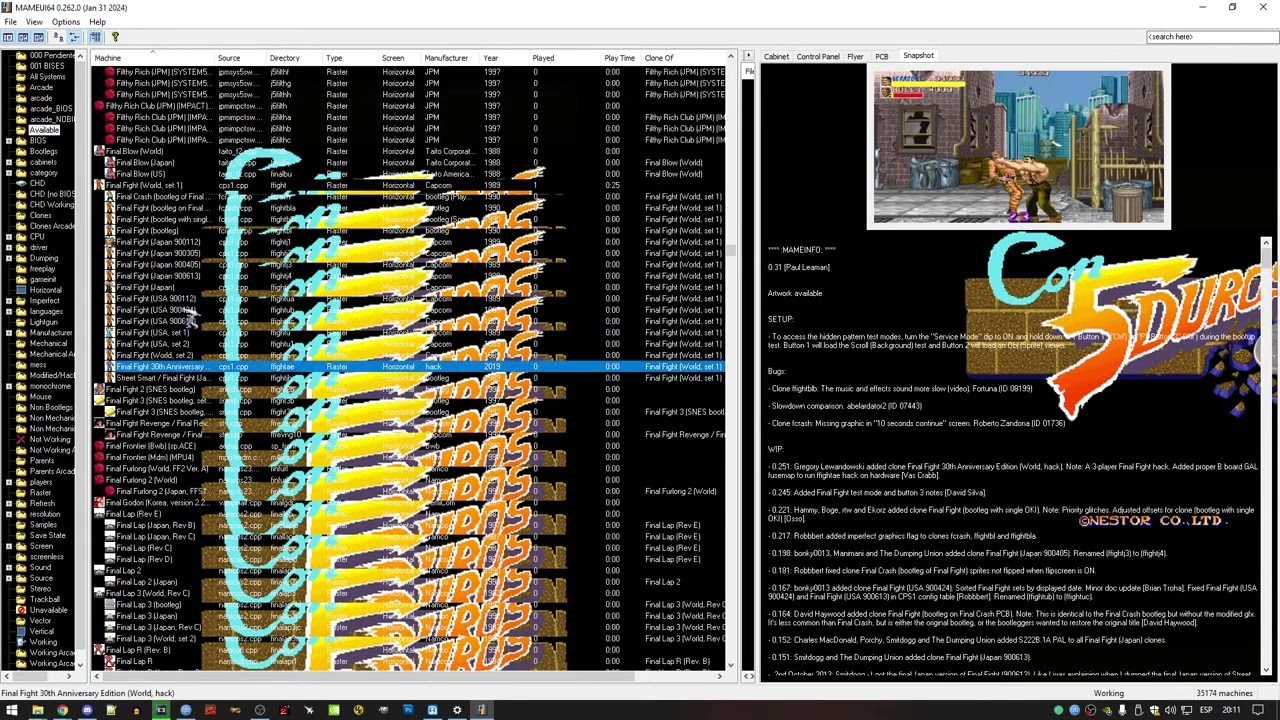Select the Vertical filter folder icon
1280x720 pixels.
pos(21,631)
